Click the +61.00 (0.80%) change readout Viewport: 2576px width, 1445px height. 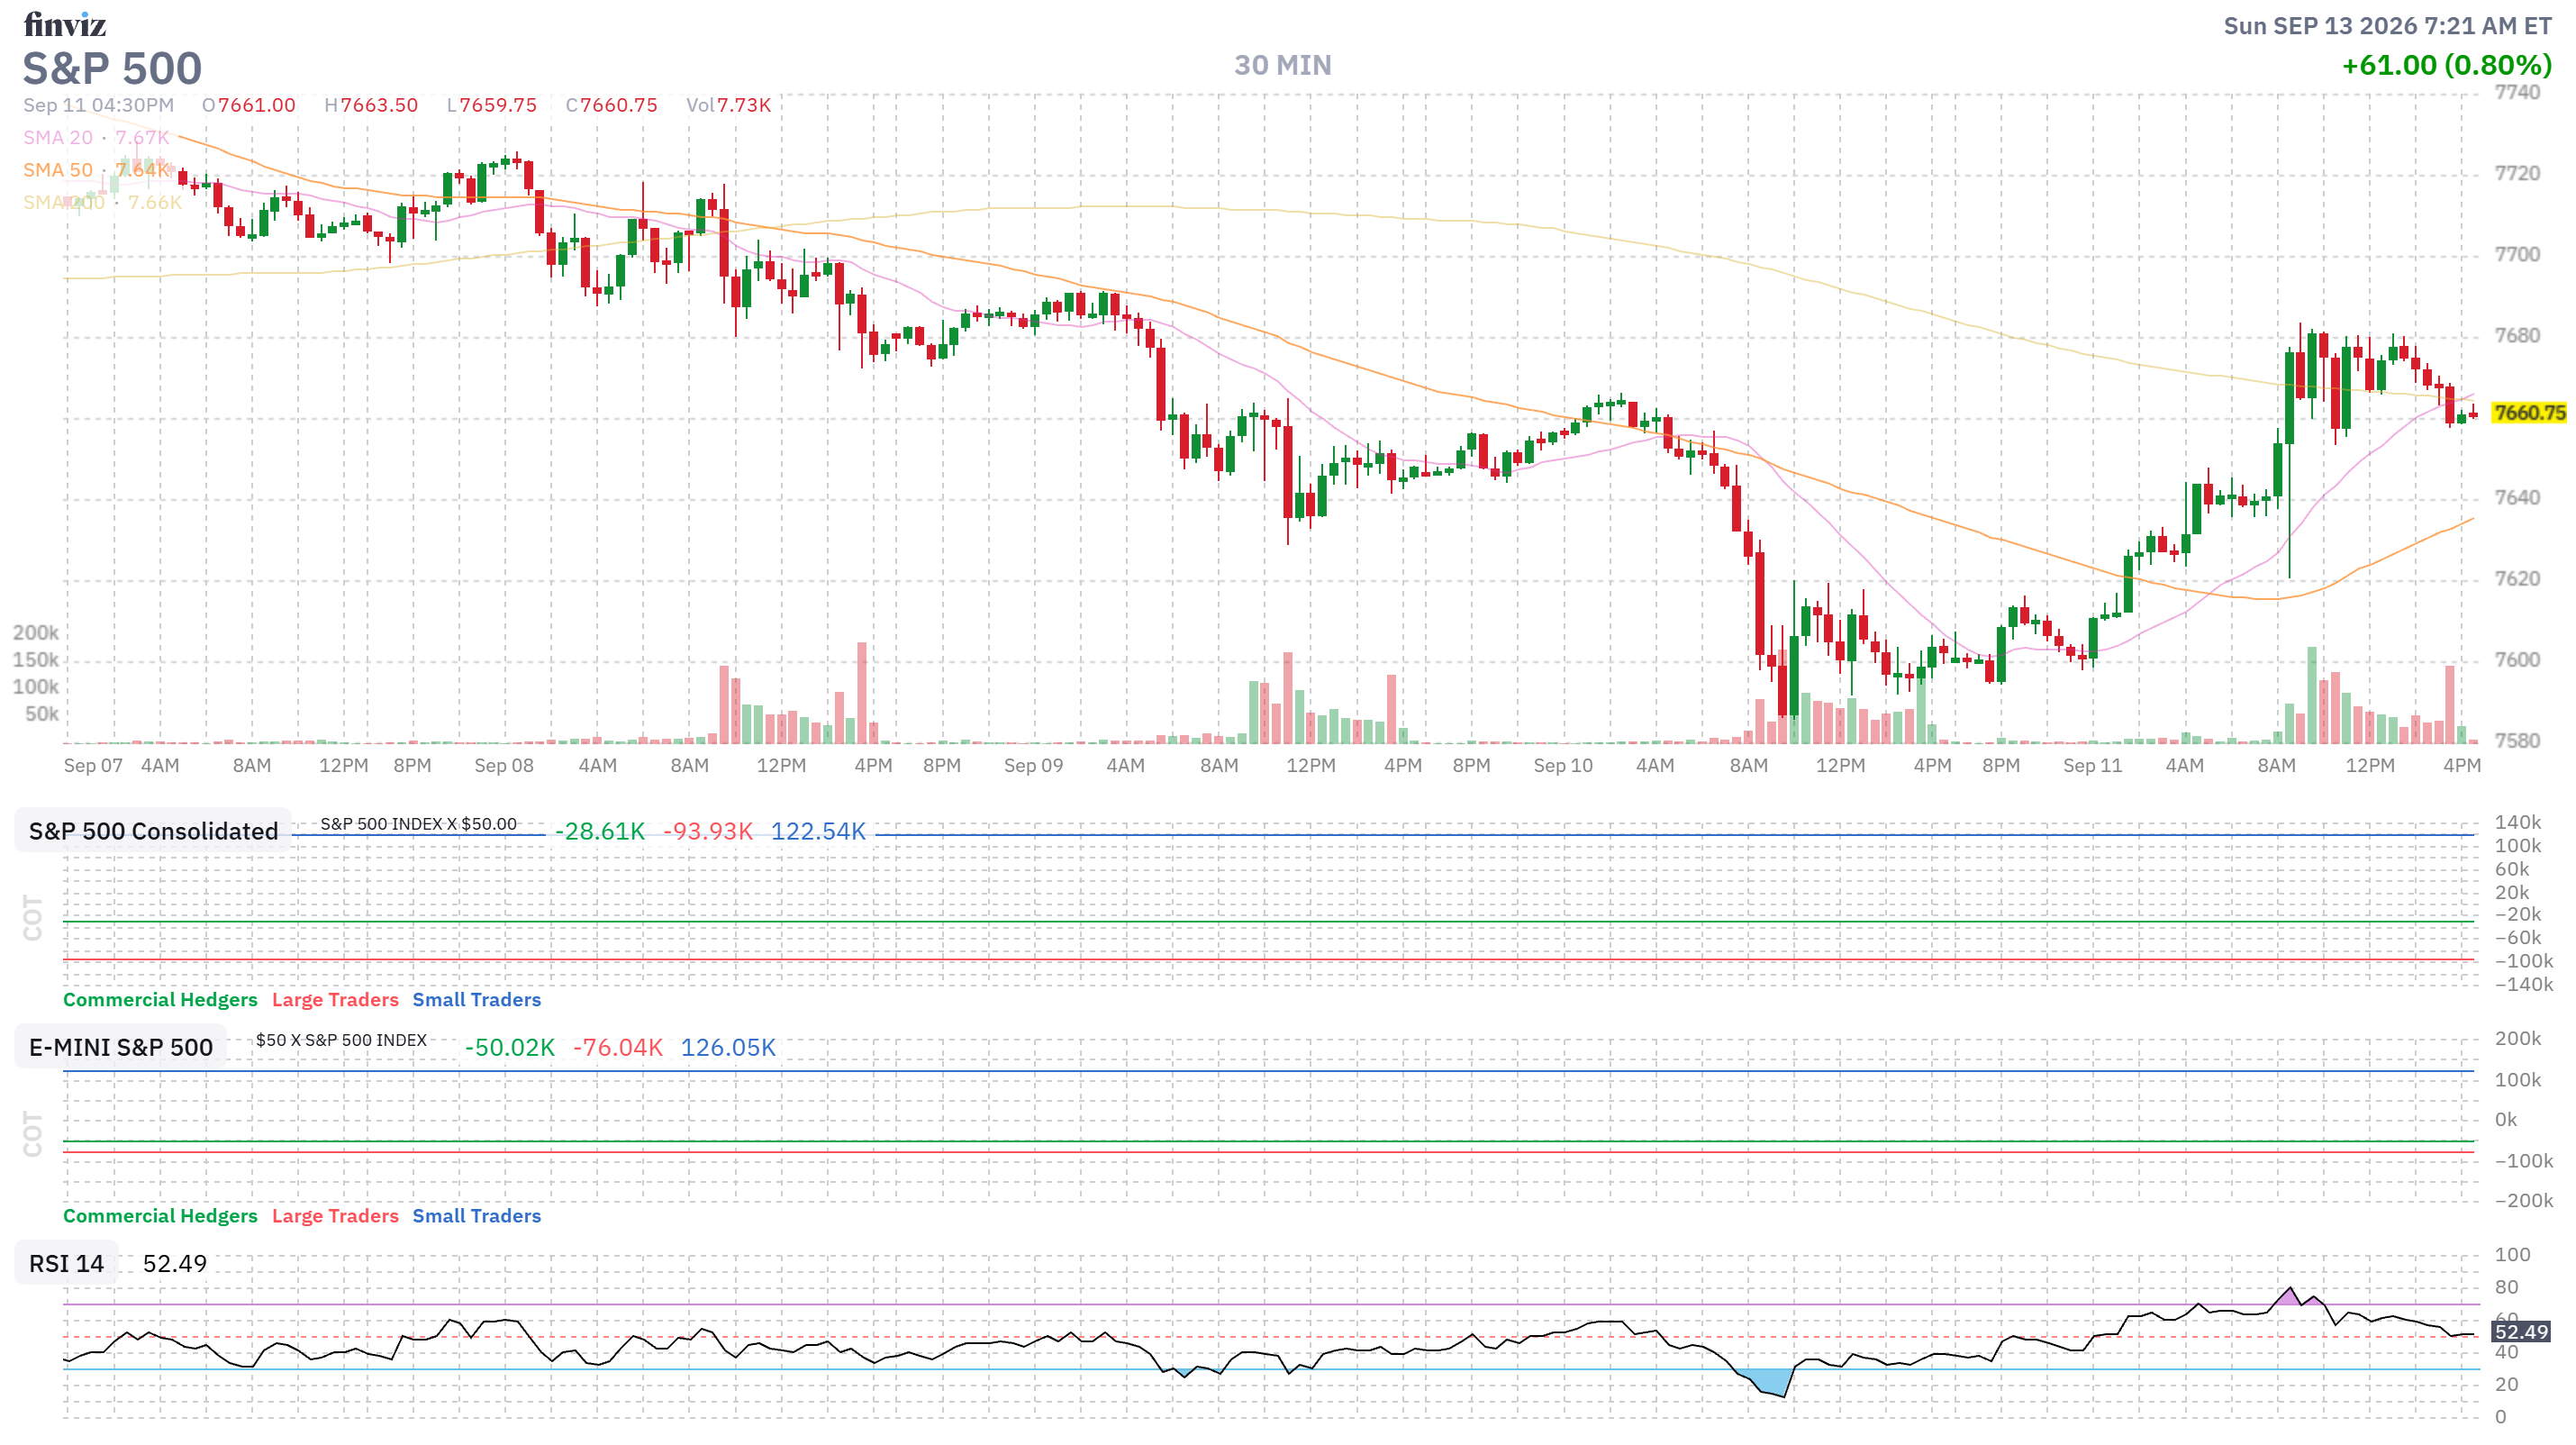point(2446,65)
